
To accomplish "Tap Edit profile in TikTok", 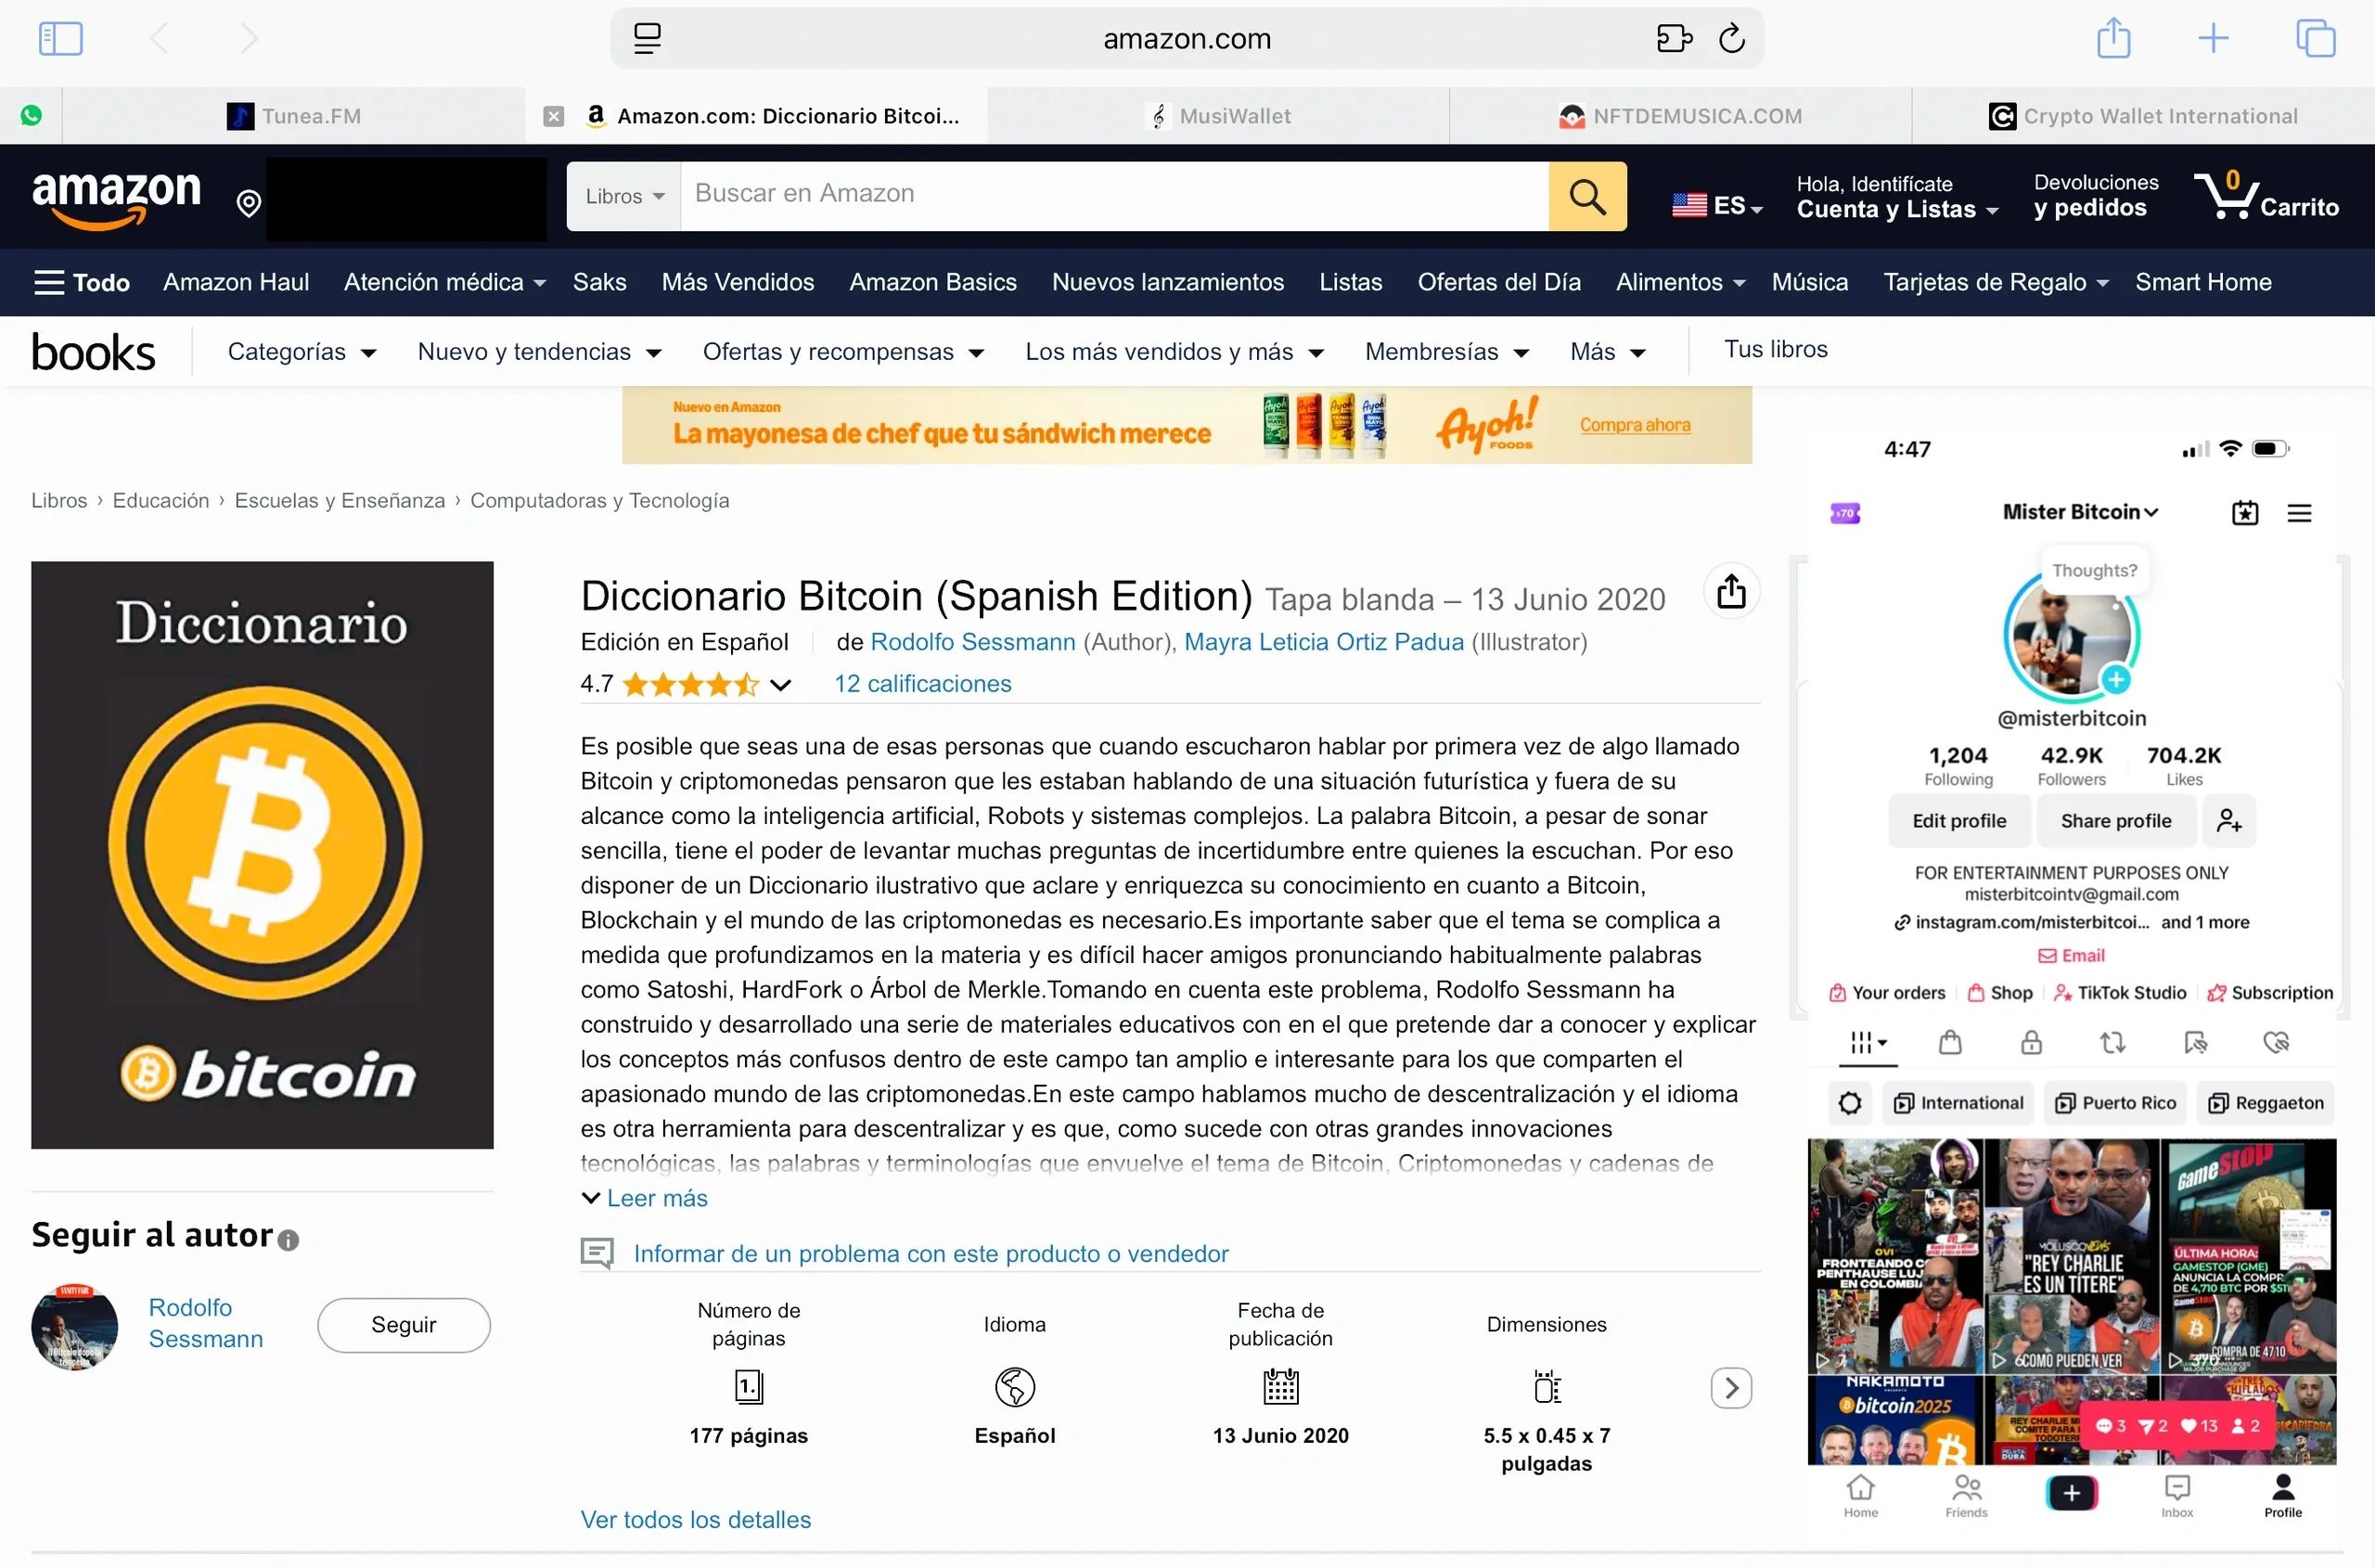I will coord(1959,821).
